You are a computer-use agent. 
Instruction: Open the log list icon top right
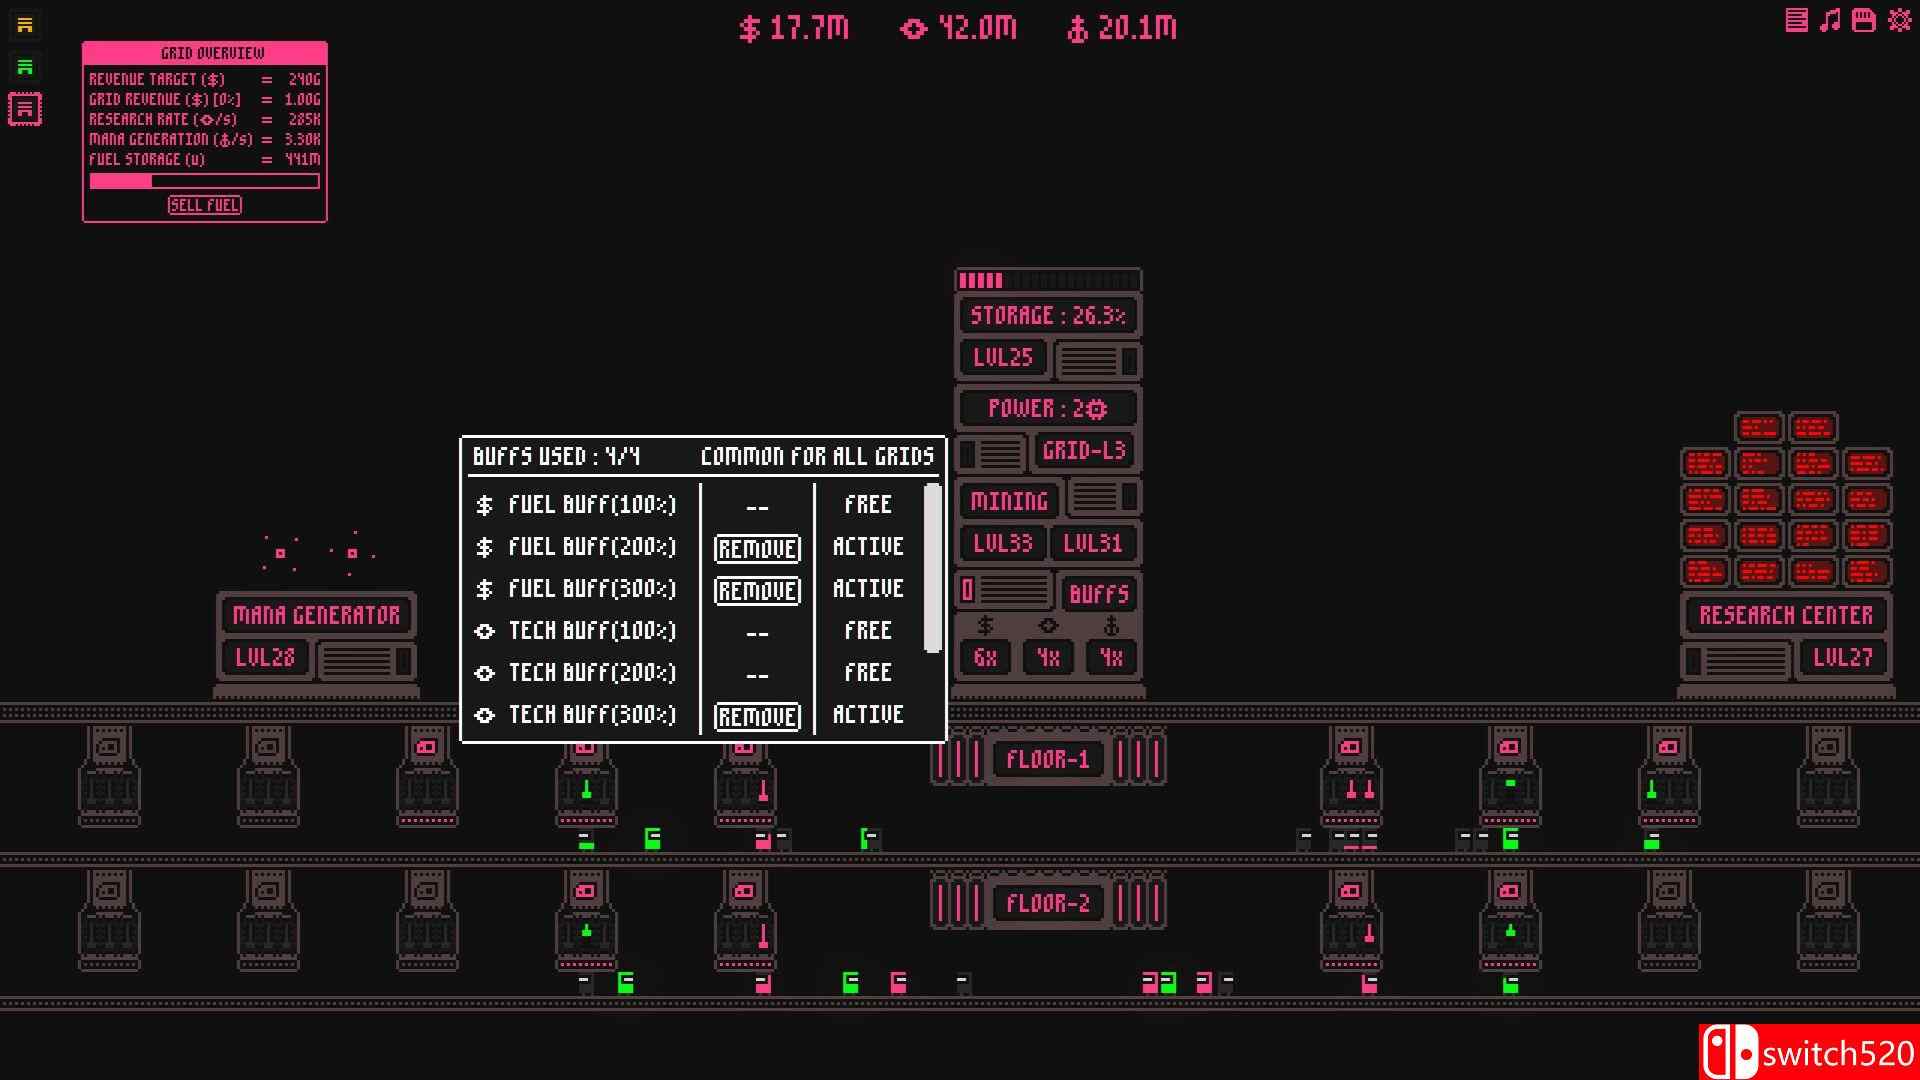coord(1796,20)
